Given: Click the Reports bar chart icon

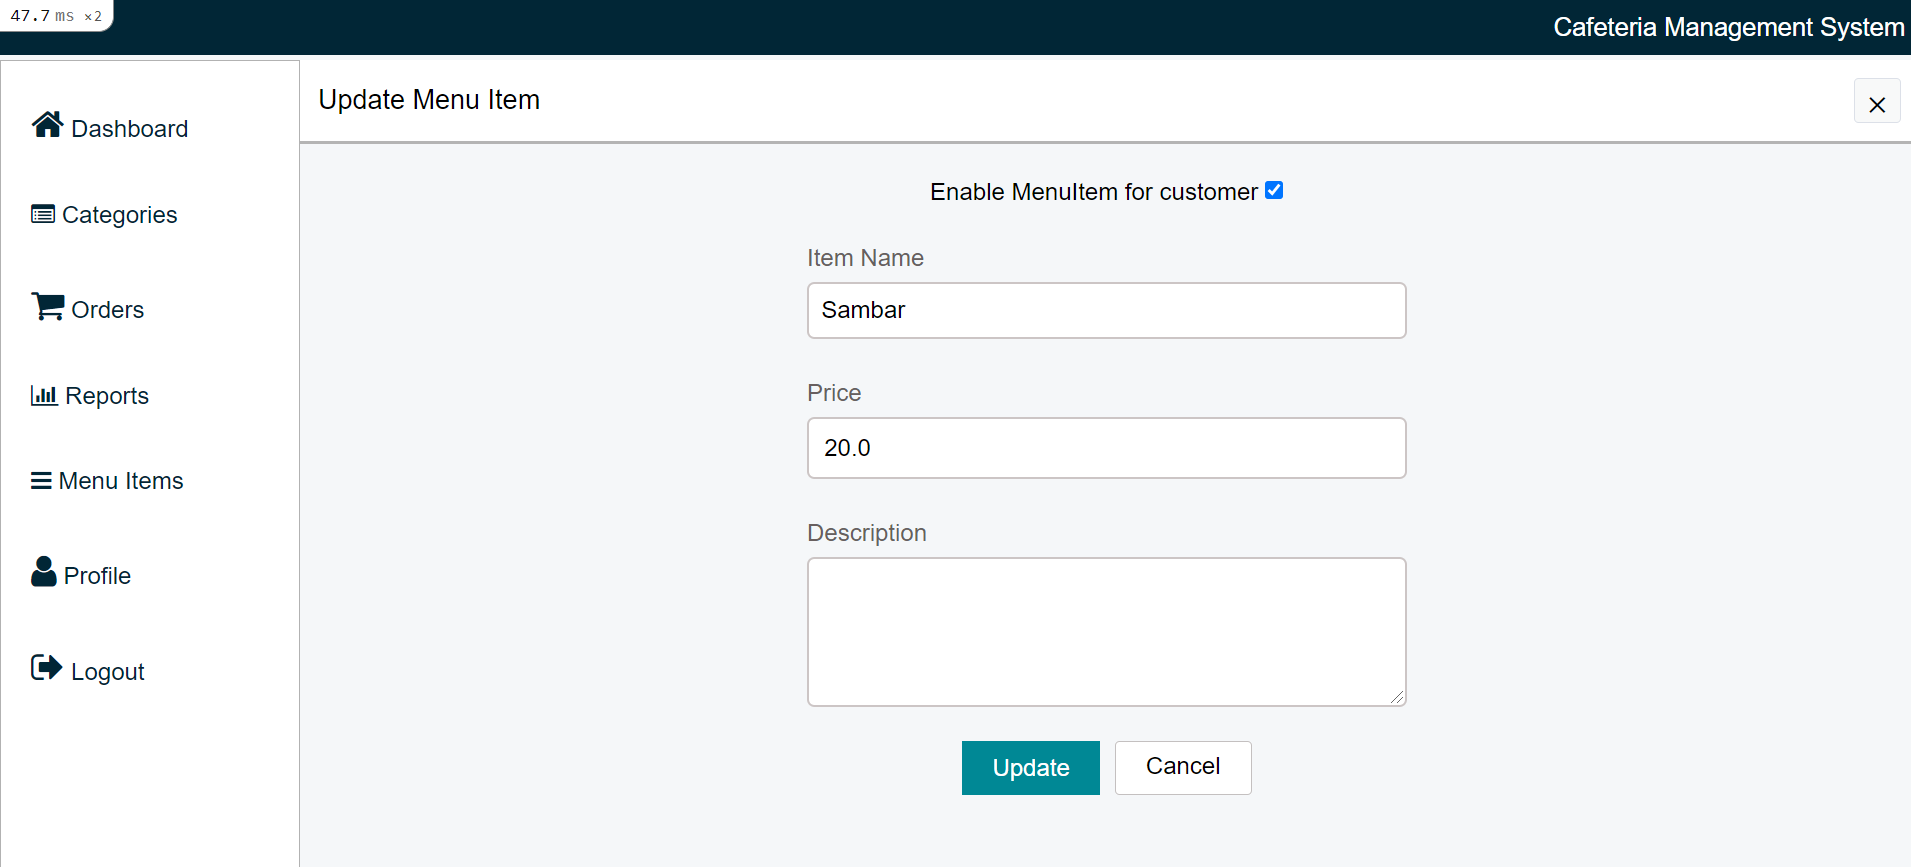Looking at the screenshot, I should tap(44, 395).
